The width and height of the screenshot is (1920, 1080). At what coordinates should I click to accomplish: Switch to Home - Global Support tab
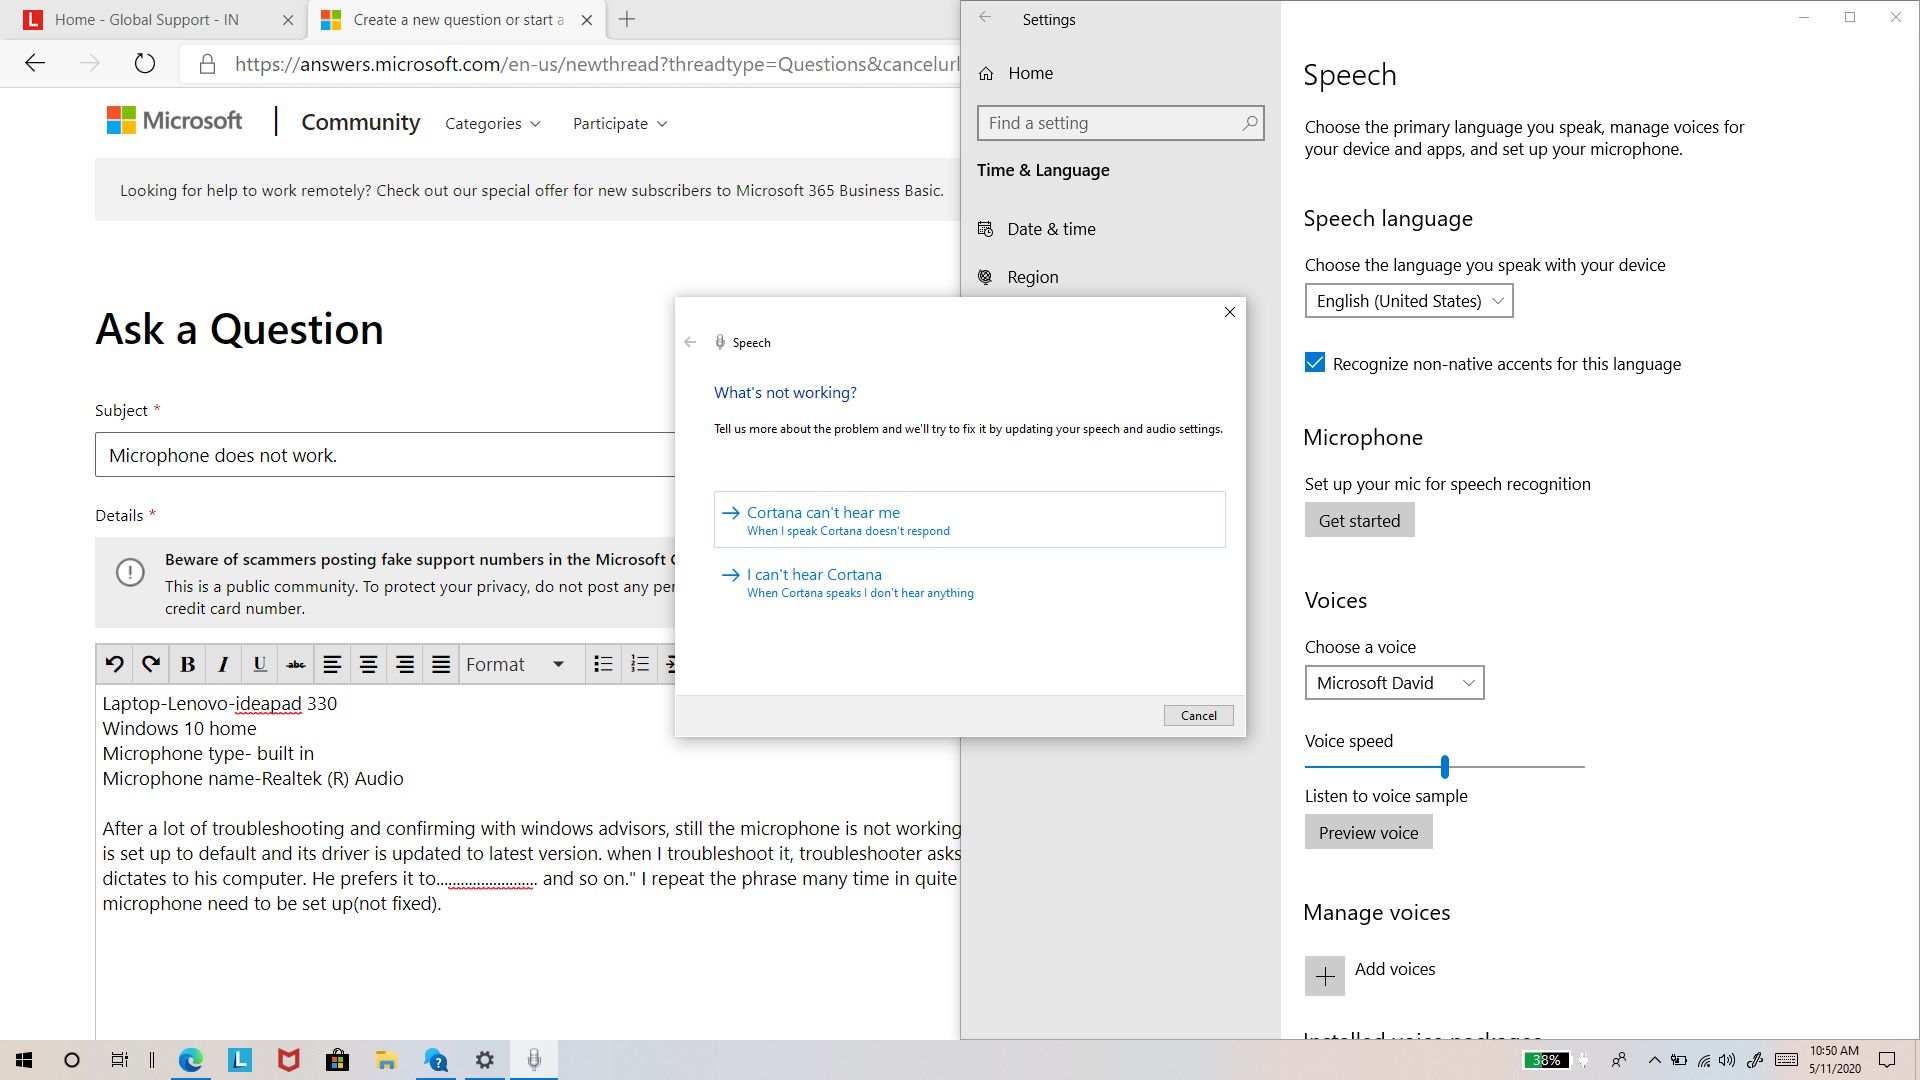tap(146, 20)
